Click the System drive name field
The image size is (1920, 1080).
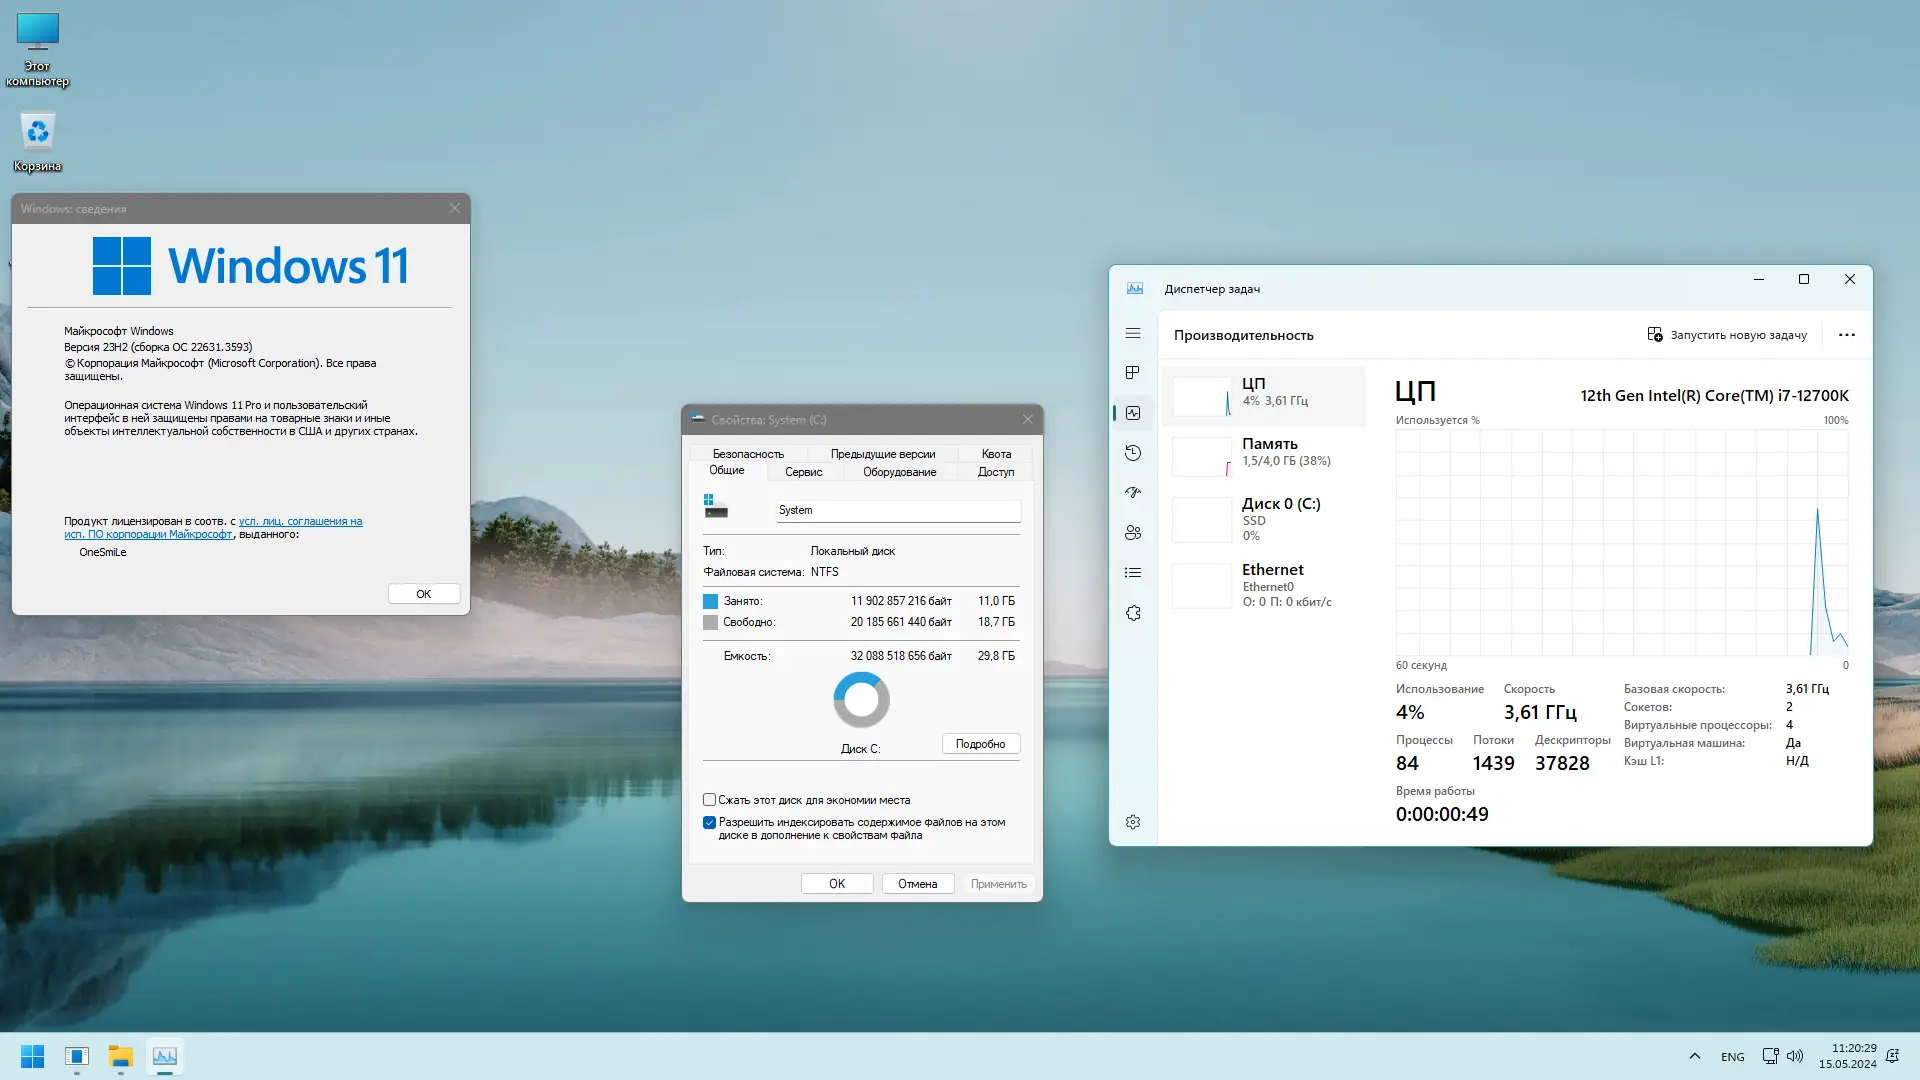(x=897, y=510)
